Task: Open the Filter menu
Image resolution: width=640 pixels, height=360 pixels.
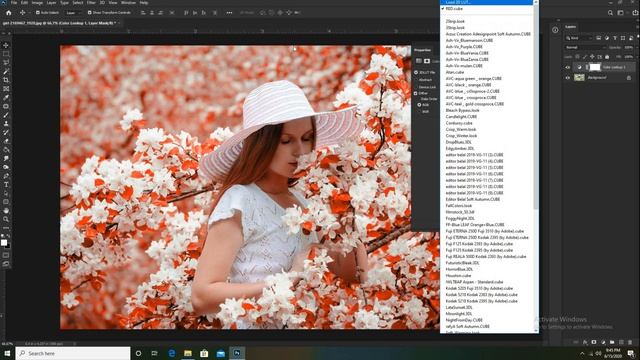Action: point(91,2)
